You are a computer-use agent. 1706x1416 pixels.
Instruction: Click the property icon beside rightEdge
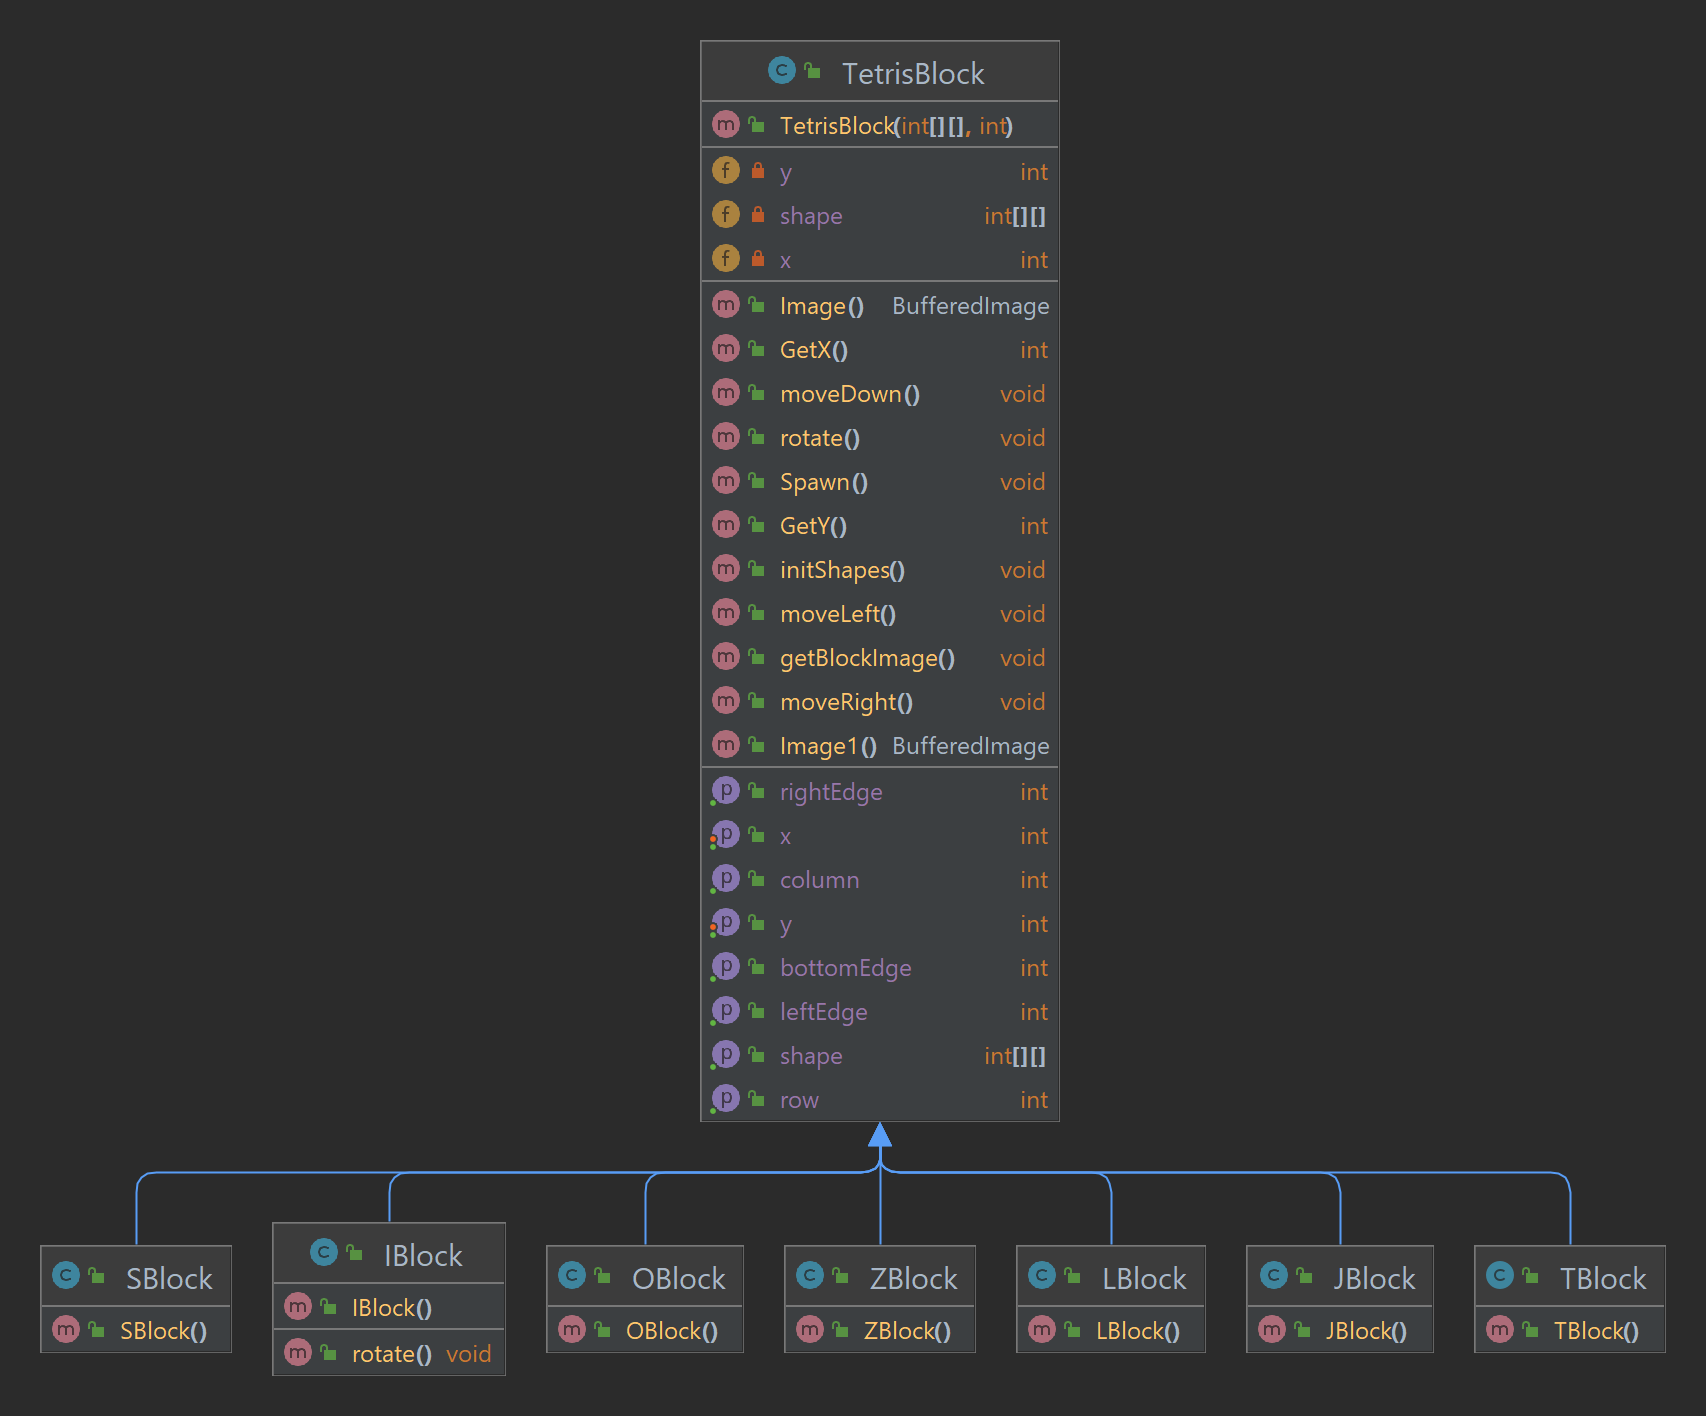pos(726,790)
